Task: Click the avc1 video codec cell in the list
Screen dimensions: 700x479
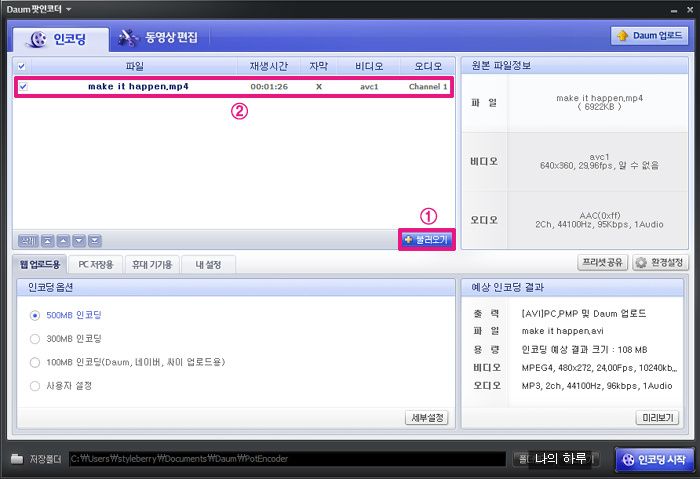Action: pyautogui.click(x=369, y=87)
